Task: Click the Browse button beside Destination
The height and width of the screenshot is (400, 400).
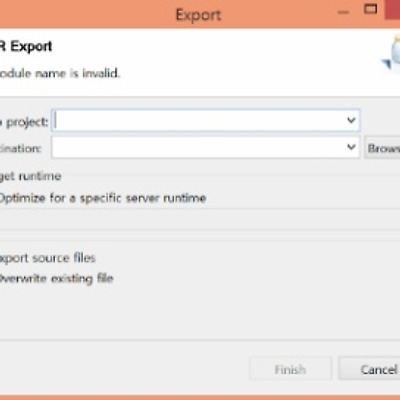Action: tap(382, 148)
